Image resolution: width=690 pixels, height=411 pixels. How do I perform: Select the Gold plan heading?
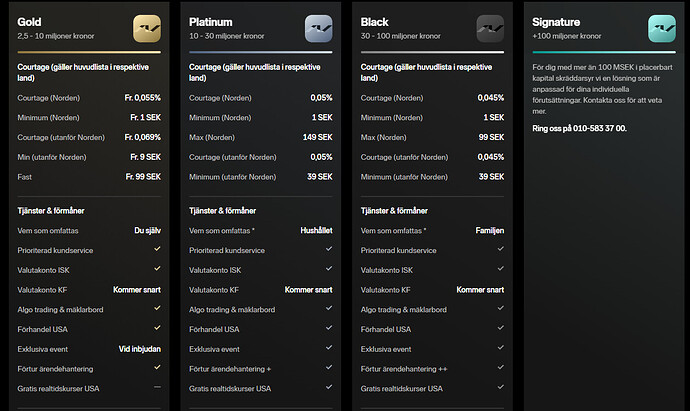click(30, 22)
